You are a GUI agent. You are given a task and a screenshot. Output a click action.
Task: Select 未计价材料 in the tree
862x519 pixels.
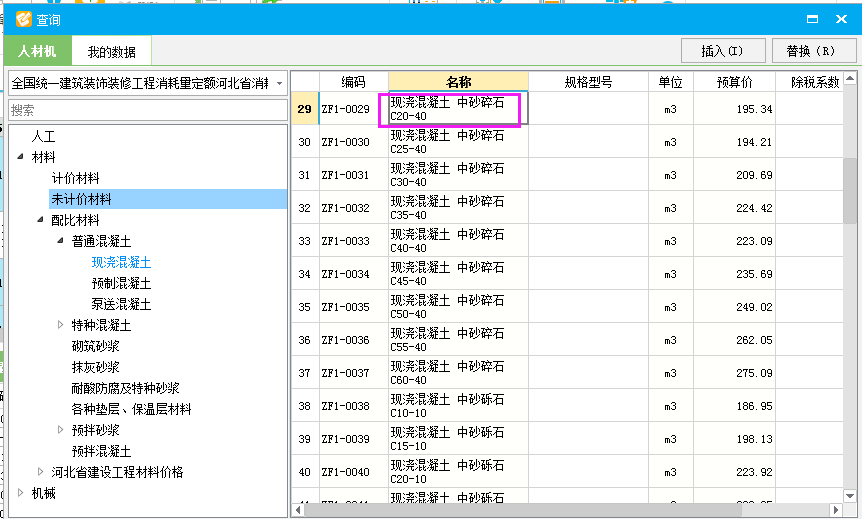[x=82, y=199]
